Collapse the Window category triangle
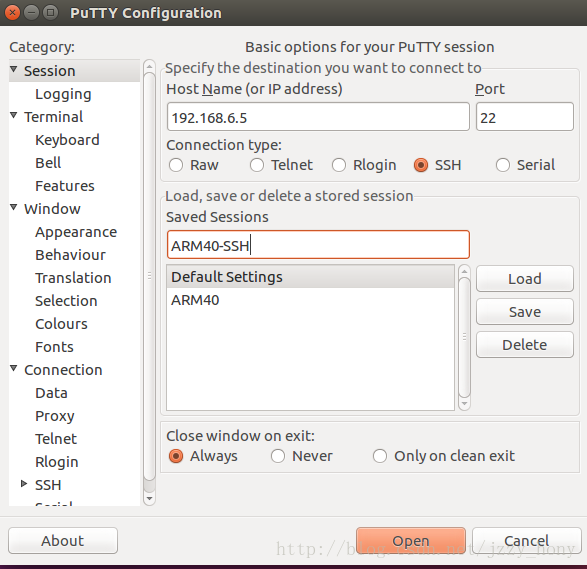The image size is (587, 569). tap(14, 207)
